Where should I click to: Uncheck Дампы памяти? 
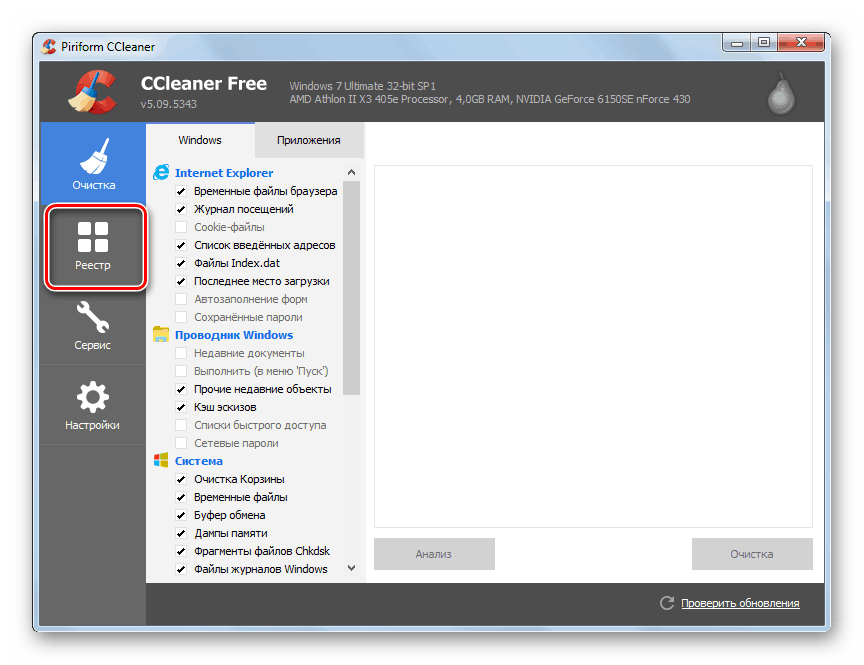181,533
